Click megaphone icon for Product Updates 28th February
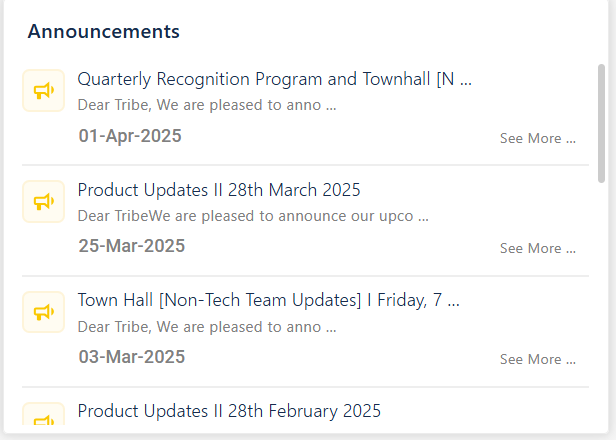Image resolution: width=616 pixels, height=440 pixels. 43,414
